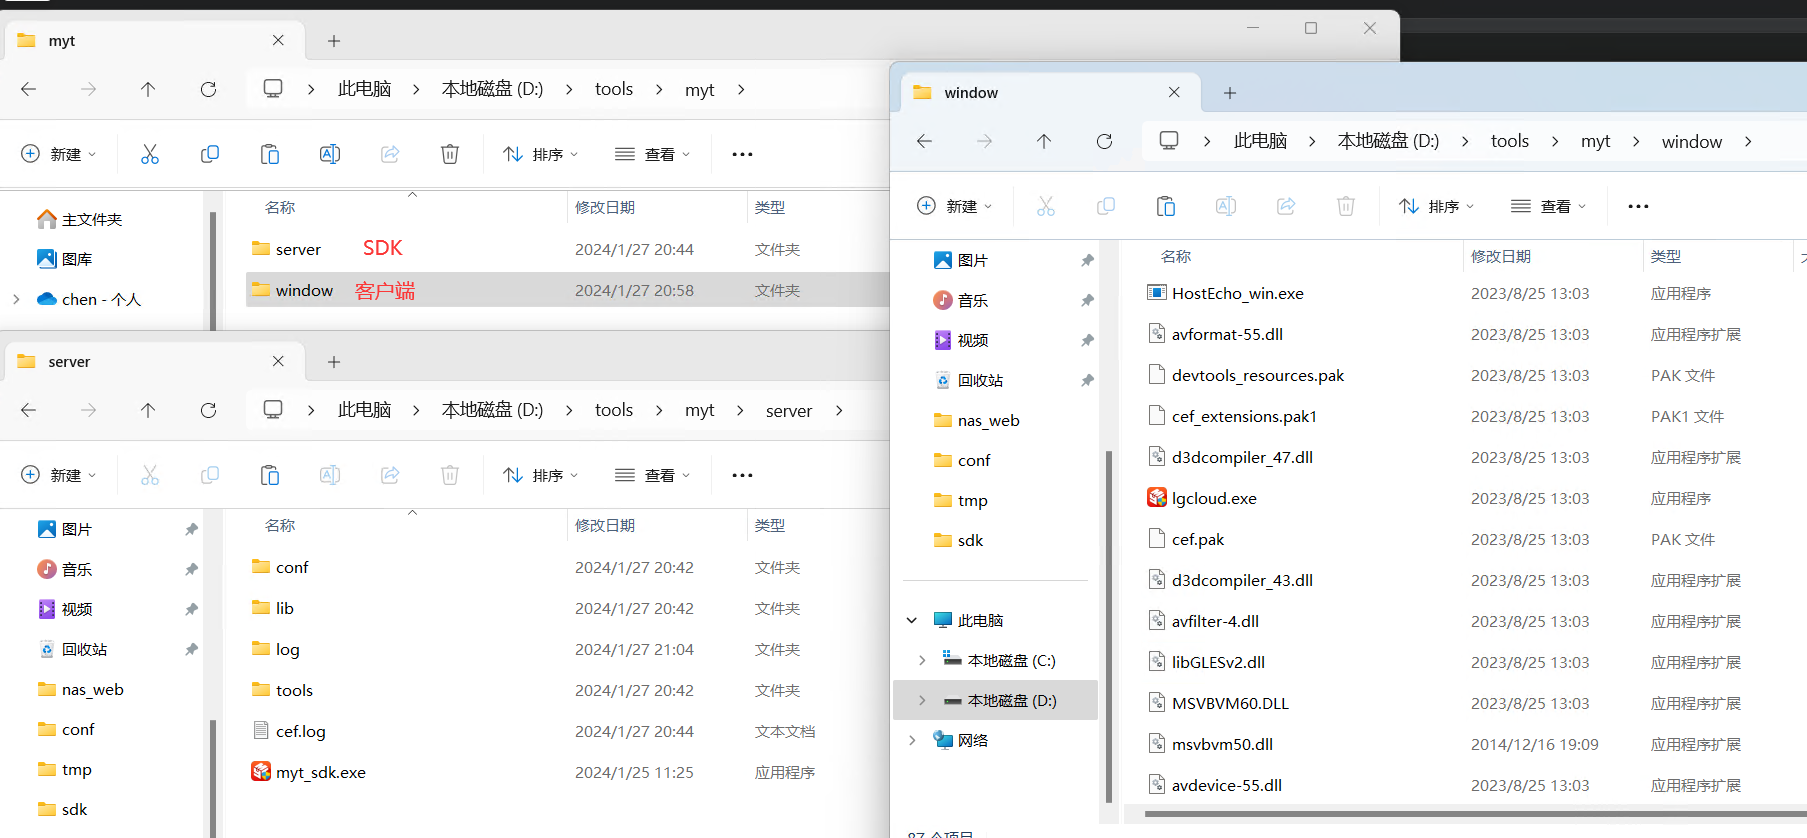Click the more options ellipsis in window folder
This screenshot has height=838, width=1807.
pyautogui.click(x=1638, y=206)
